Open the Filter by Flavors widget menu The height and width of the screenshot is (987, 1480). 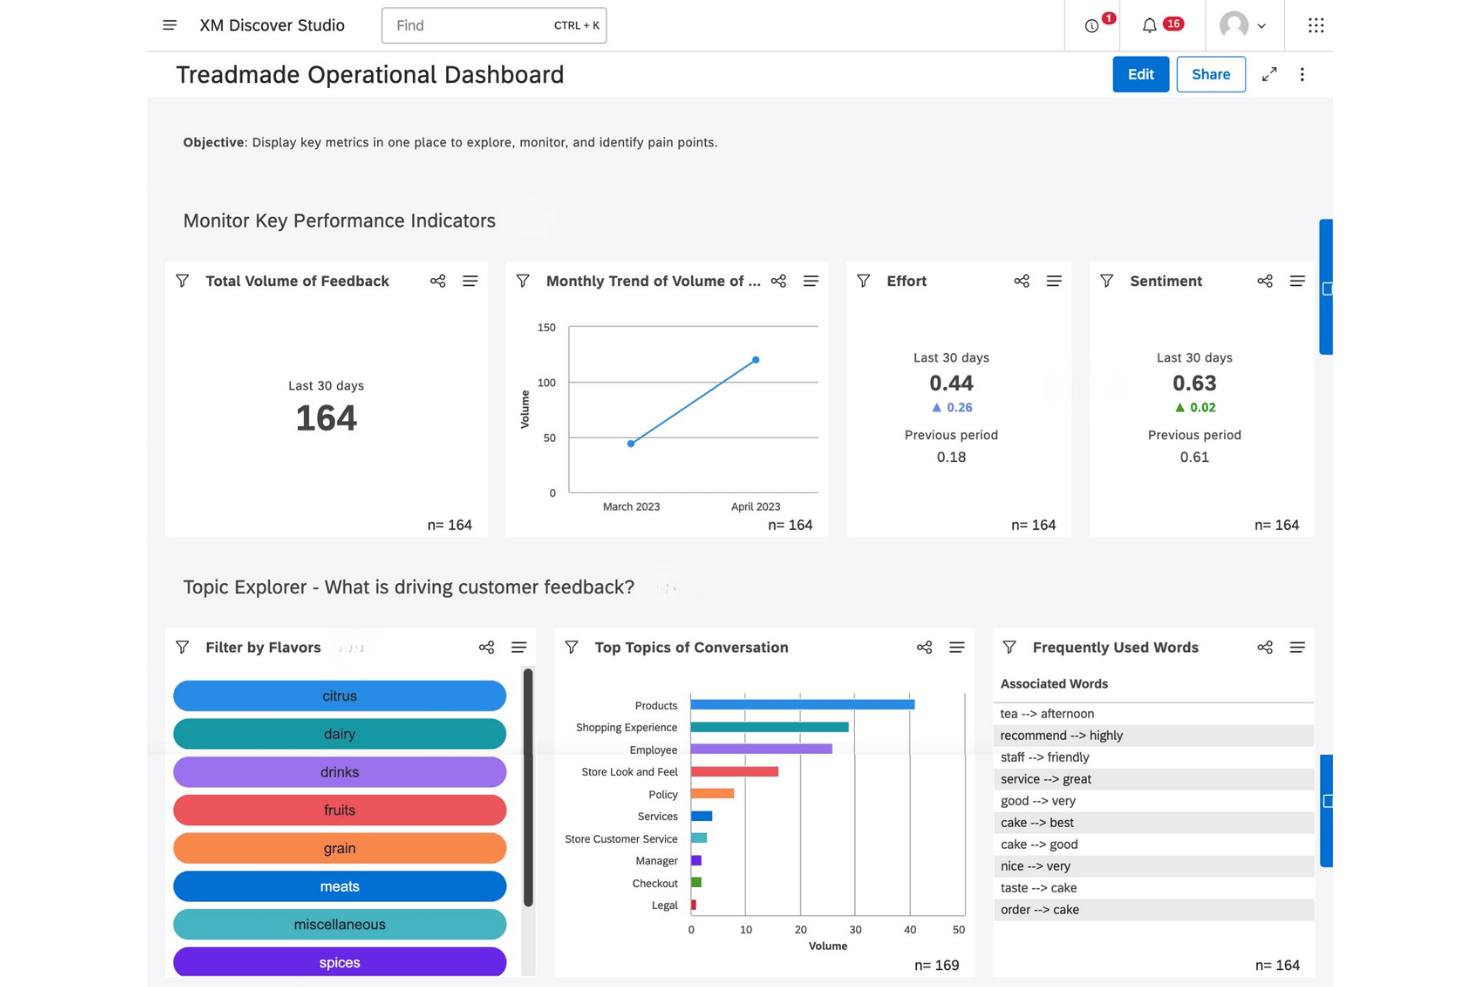coord(519,647)
